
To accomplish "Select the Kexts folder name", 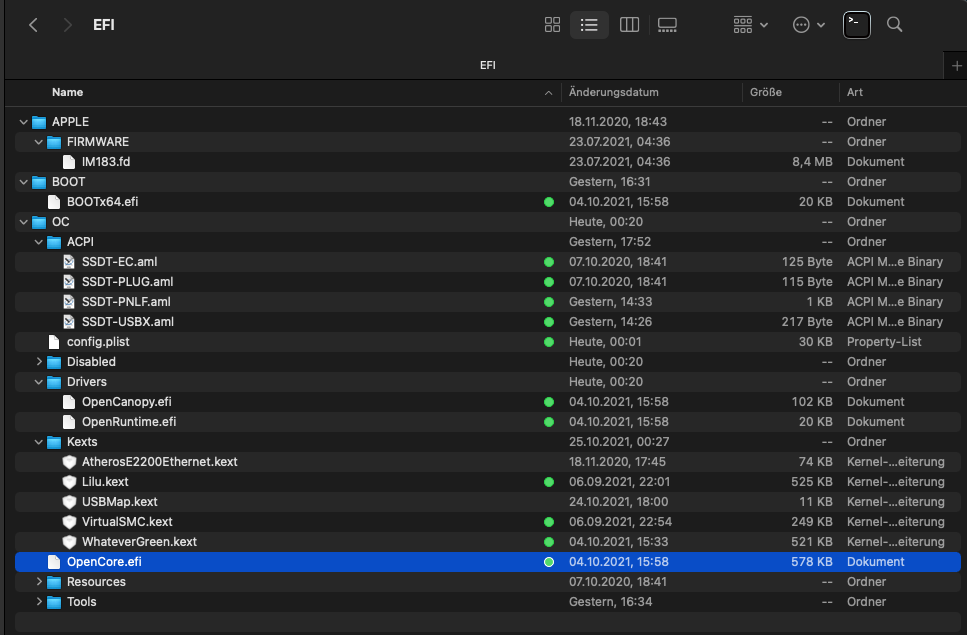I will click(82, 441).
